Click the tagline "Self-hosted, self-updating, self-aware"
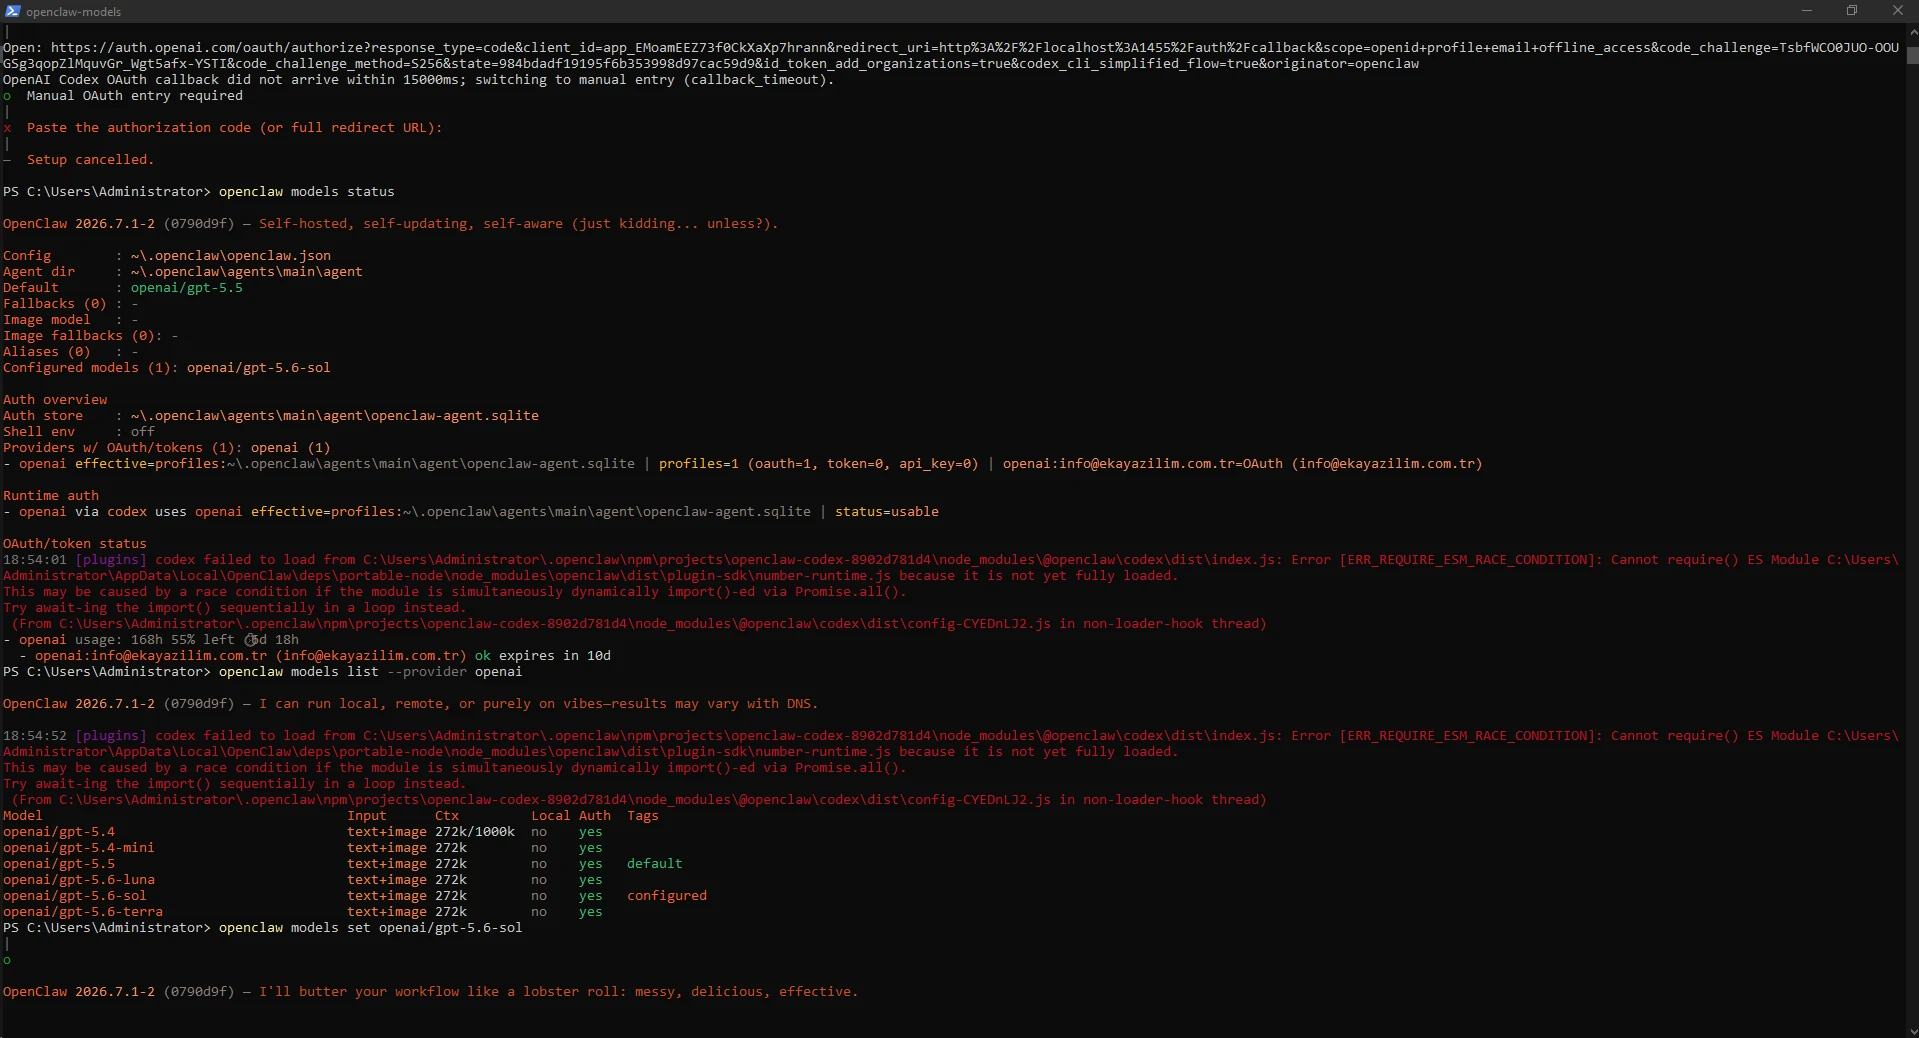 pos(518,224)
